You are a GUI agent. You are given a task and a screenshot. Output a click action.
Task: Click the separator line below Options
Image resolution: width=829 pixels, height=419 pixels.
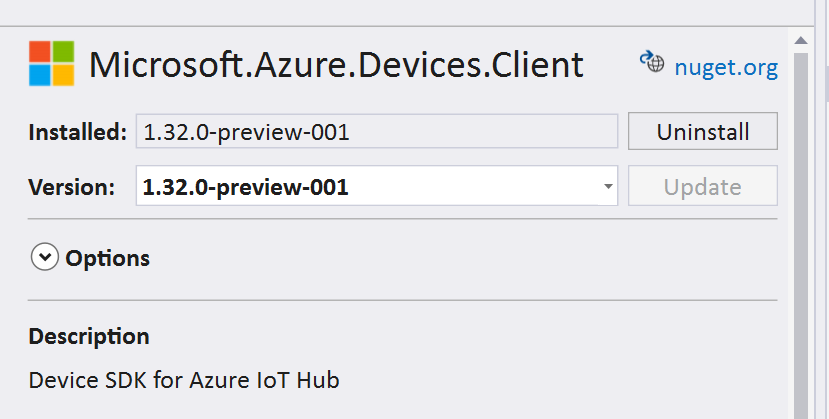click(x=402, y=300)
